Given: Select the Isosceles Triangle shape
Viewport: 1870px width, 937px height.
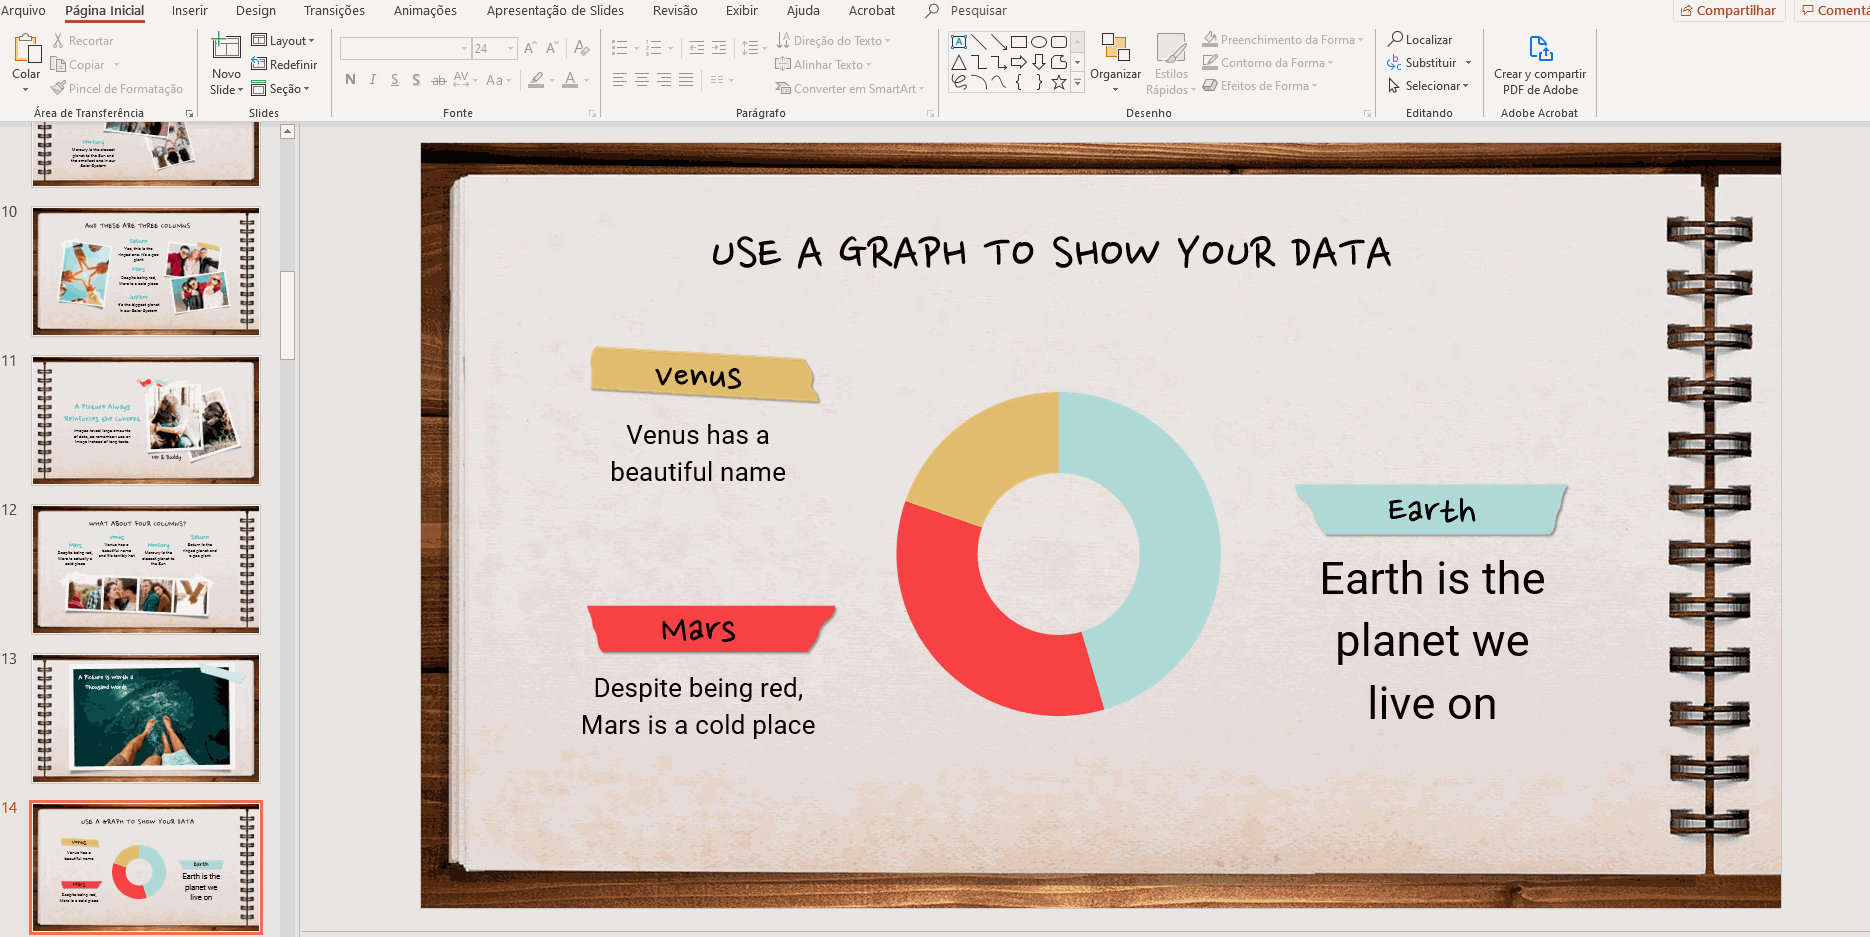Looking at the screenshot, I should click(x=959, y=62).
